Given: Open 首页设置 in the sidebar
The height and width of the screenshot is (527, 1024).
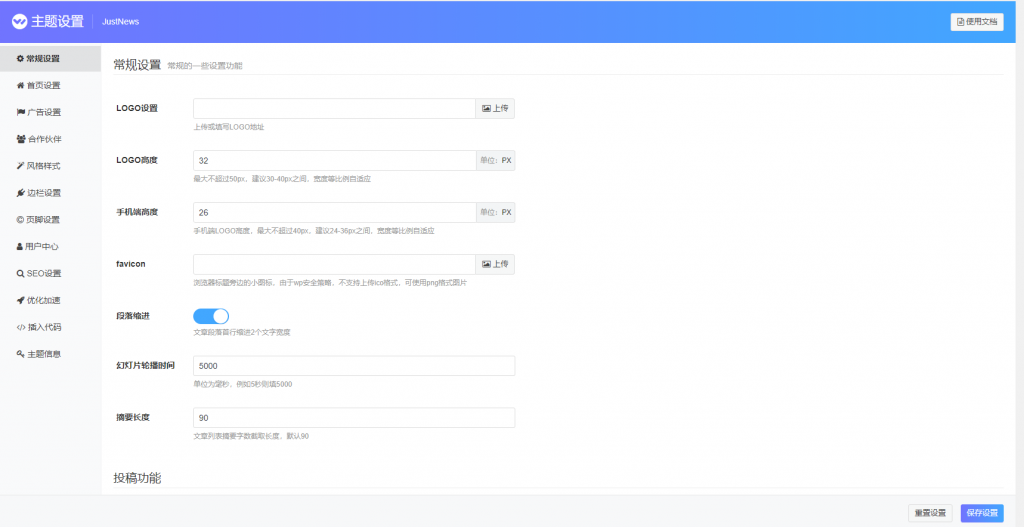Looking at the screenshot, I should [50, 86].
